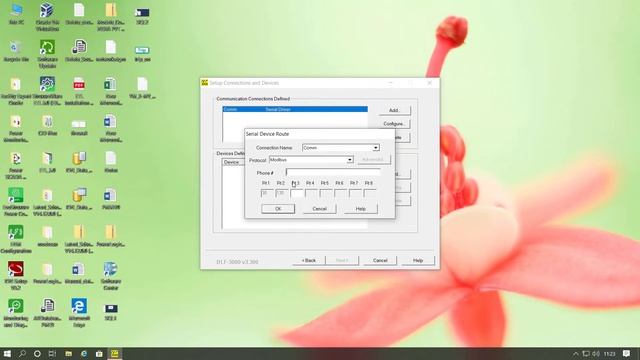Click the Rt 3 input box
This screenshot has height=360, width=640.
[297, 193]
